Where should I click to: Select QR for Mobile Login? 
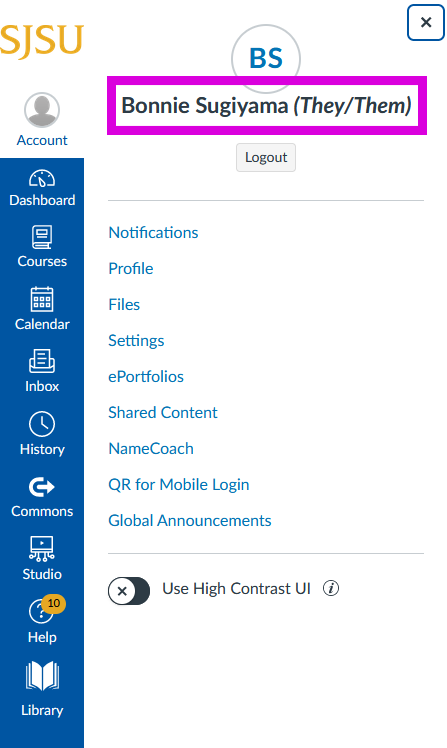(x=178, y=485)
